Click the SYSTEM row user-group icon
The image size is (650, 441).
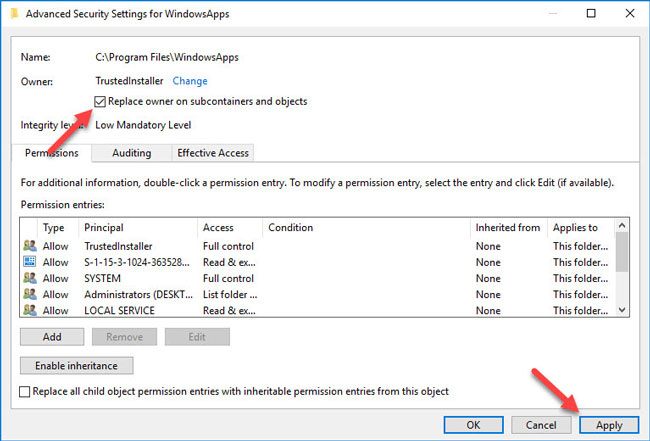point(29,278)
